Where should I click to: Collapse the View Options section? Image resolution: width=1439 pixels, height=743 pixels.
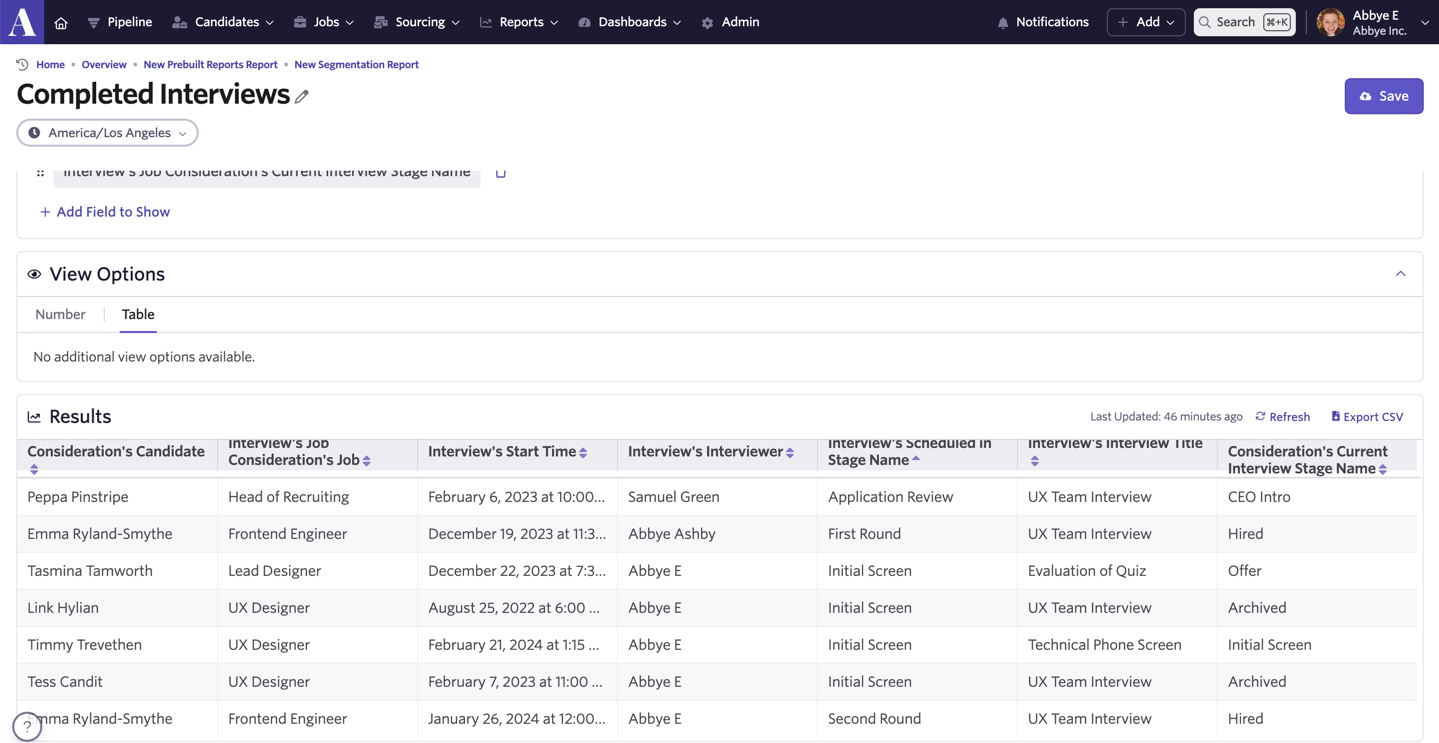(x=1400, y=274)
